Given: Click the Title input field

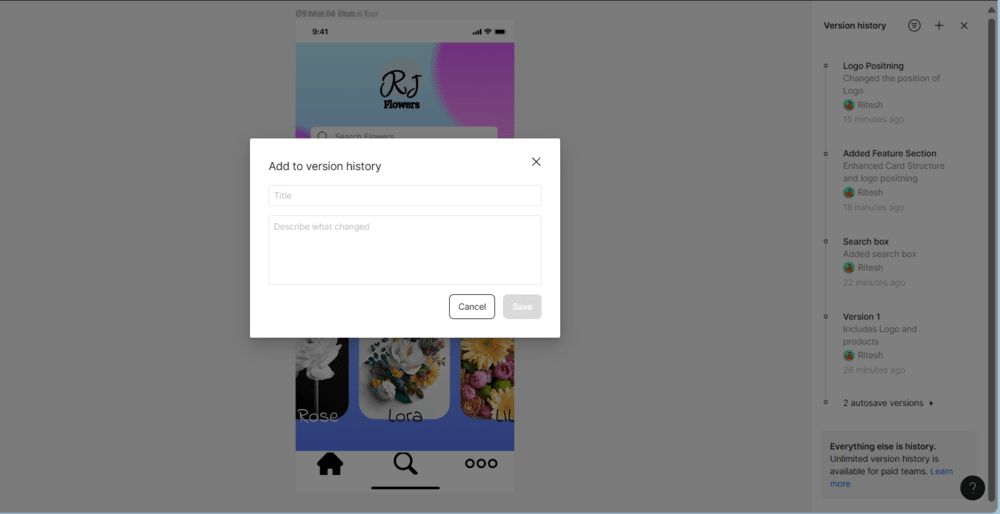Looking at the screenshot, I should 405,196.
